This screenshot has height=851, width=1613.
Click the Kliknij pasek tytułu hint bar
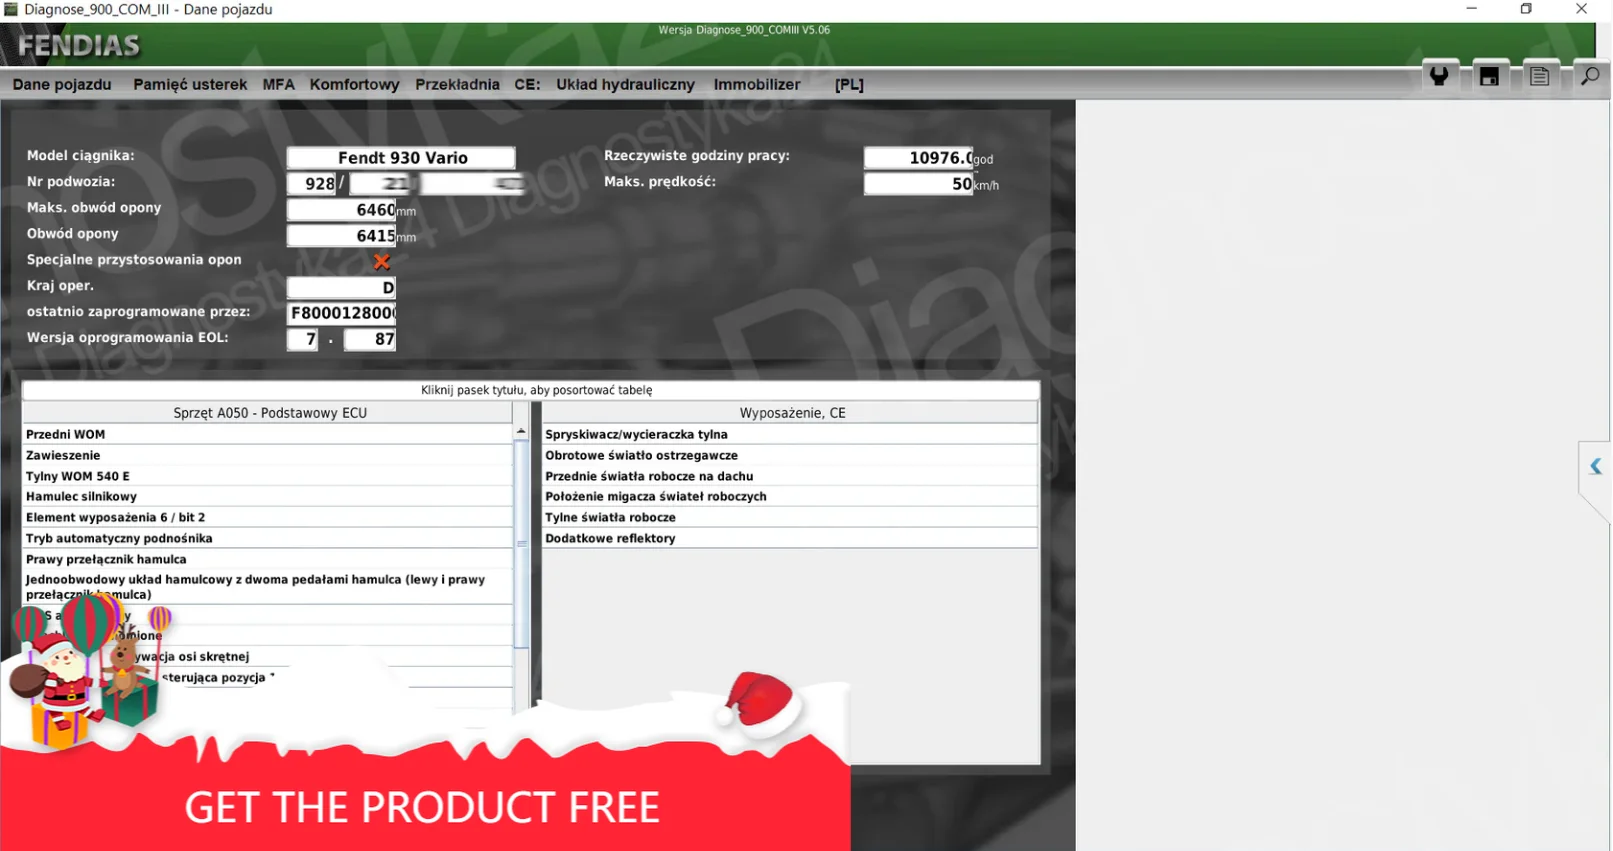[531, 390]
